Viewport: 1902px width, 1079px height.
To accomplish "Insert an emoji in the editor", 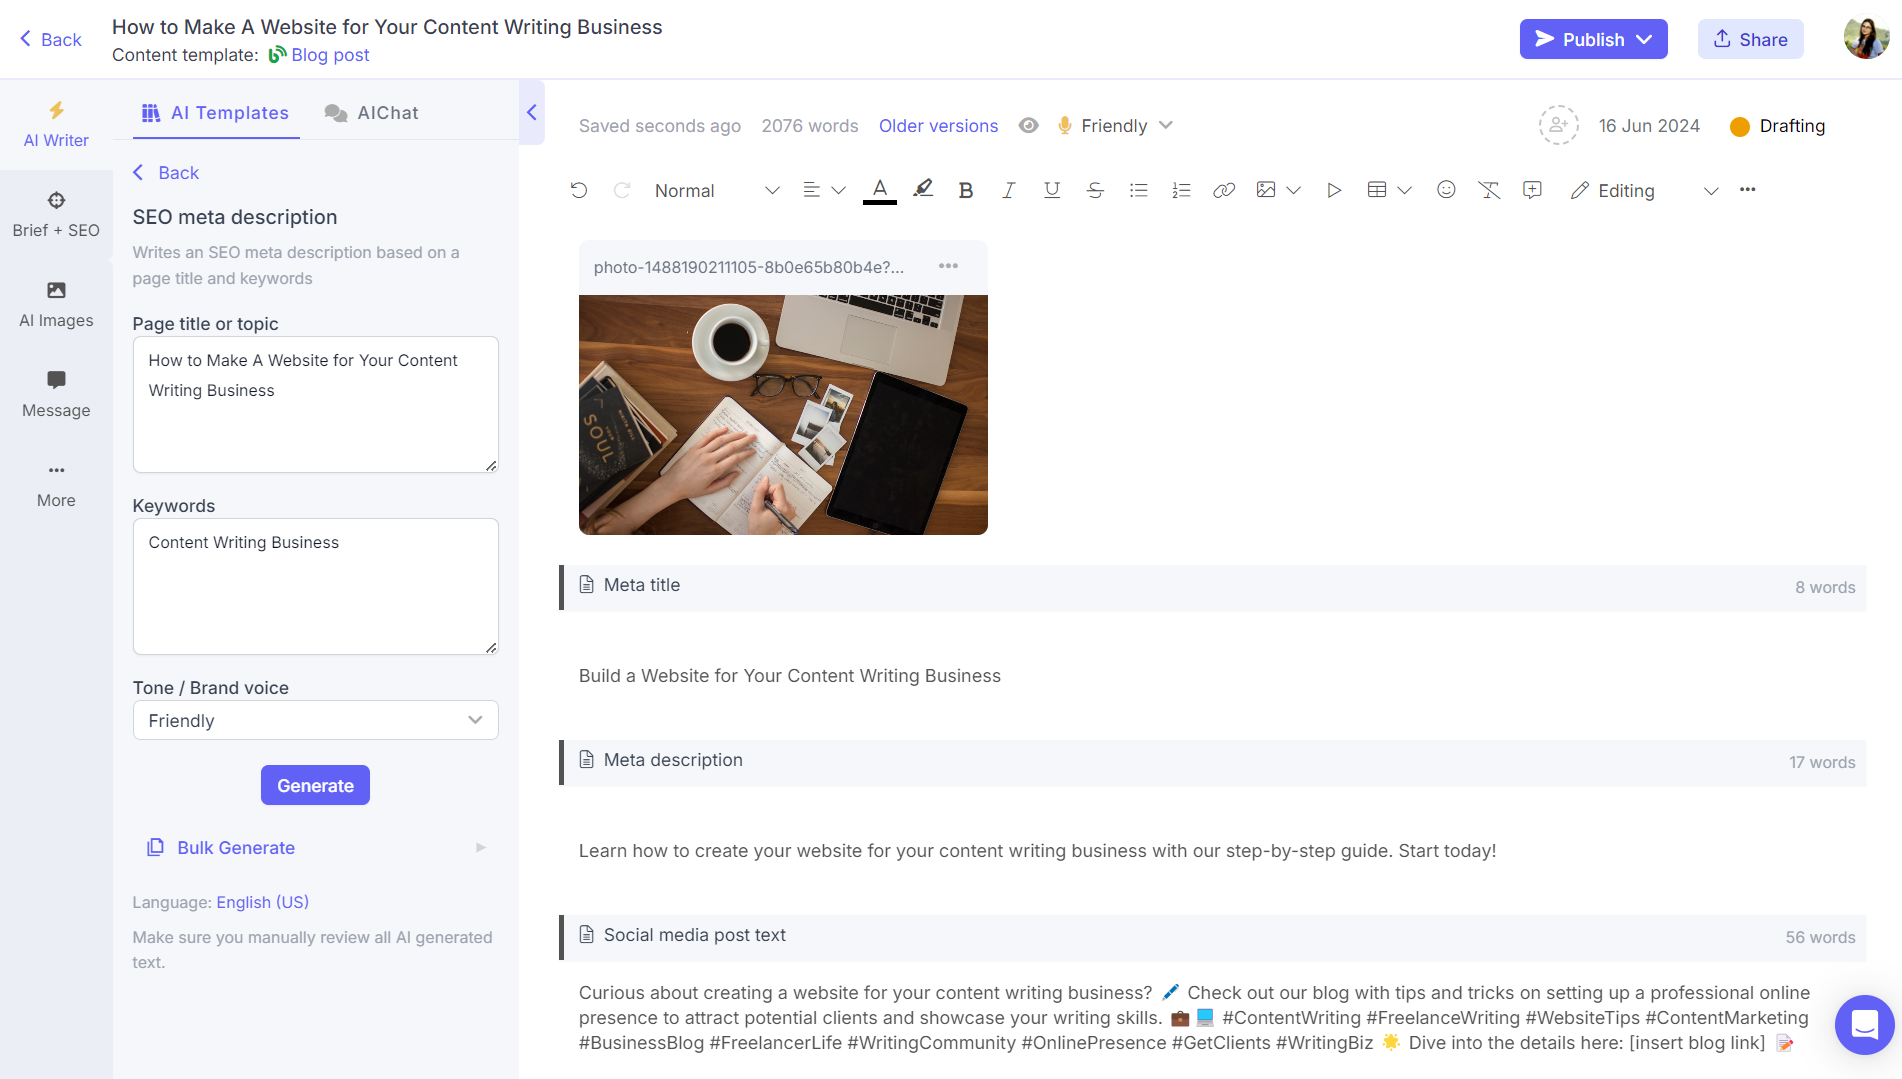I will pos(1446,189).
